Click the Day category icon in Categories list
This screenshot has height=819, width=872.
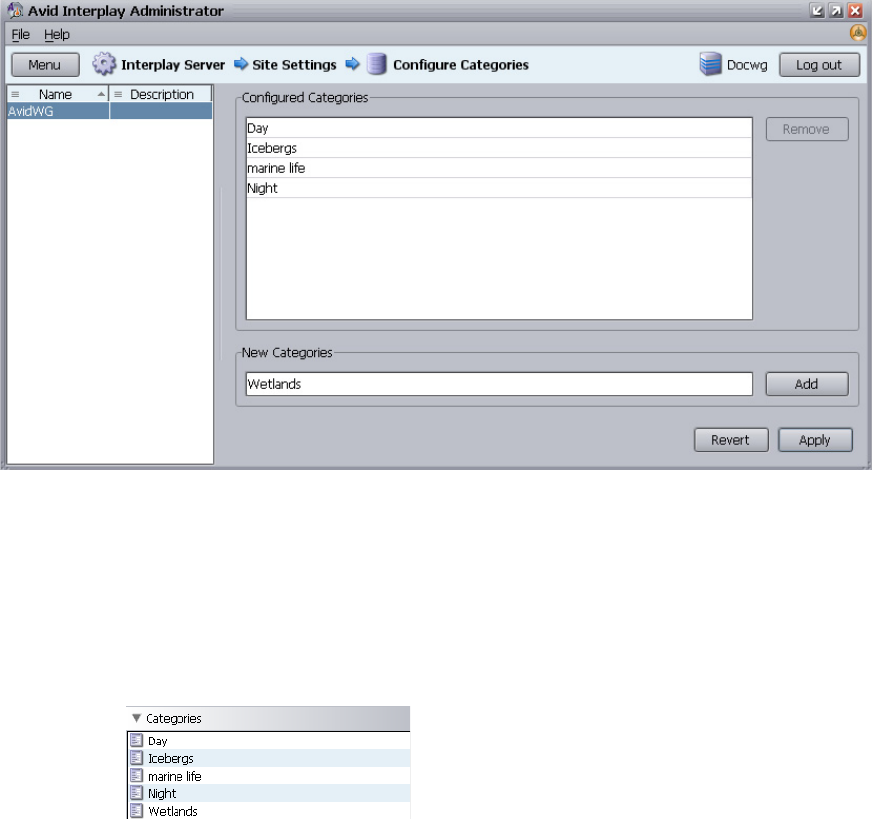[x=136, y=741]
